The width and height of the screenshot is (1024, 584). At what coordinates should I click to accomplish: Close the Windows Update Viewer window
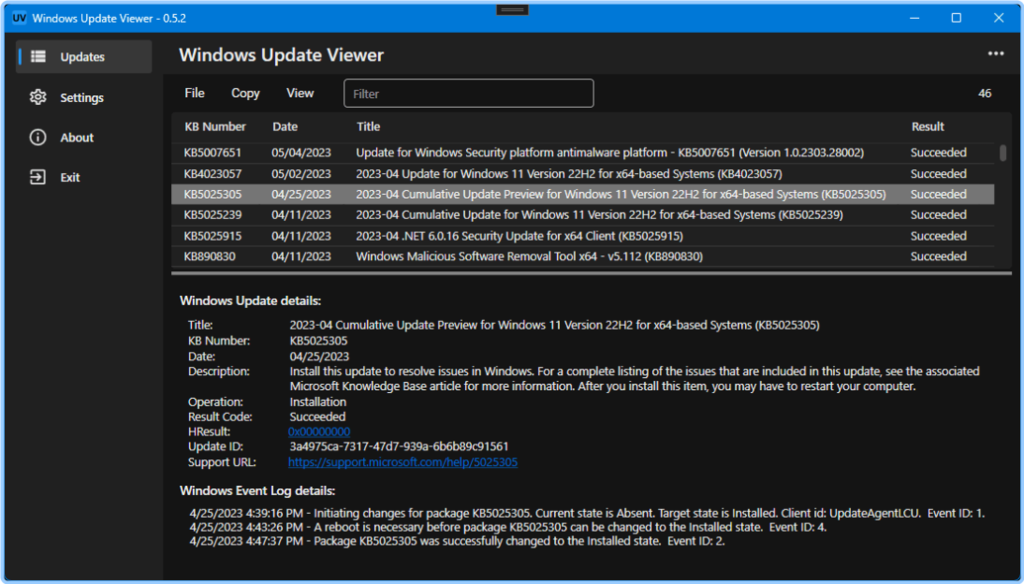999,18
